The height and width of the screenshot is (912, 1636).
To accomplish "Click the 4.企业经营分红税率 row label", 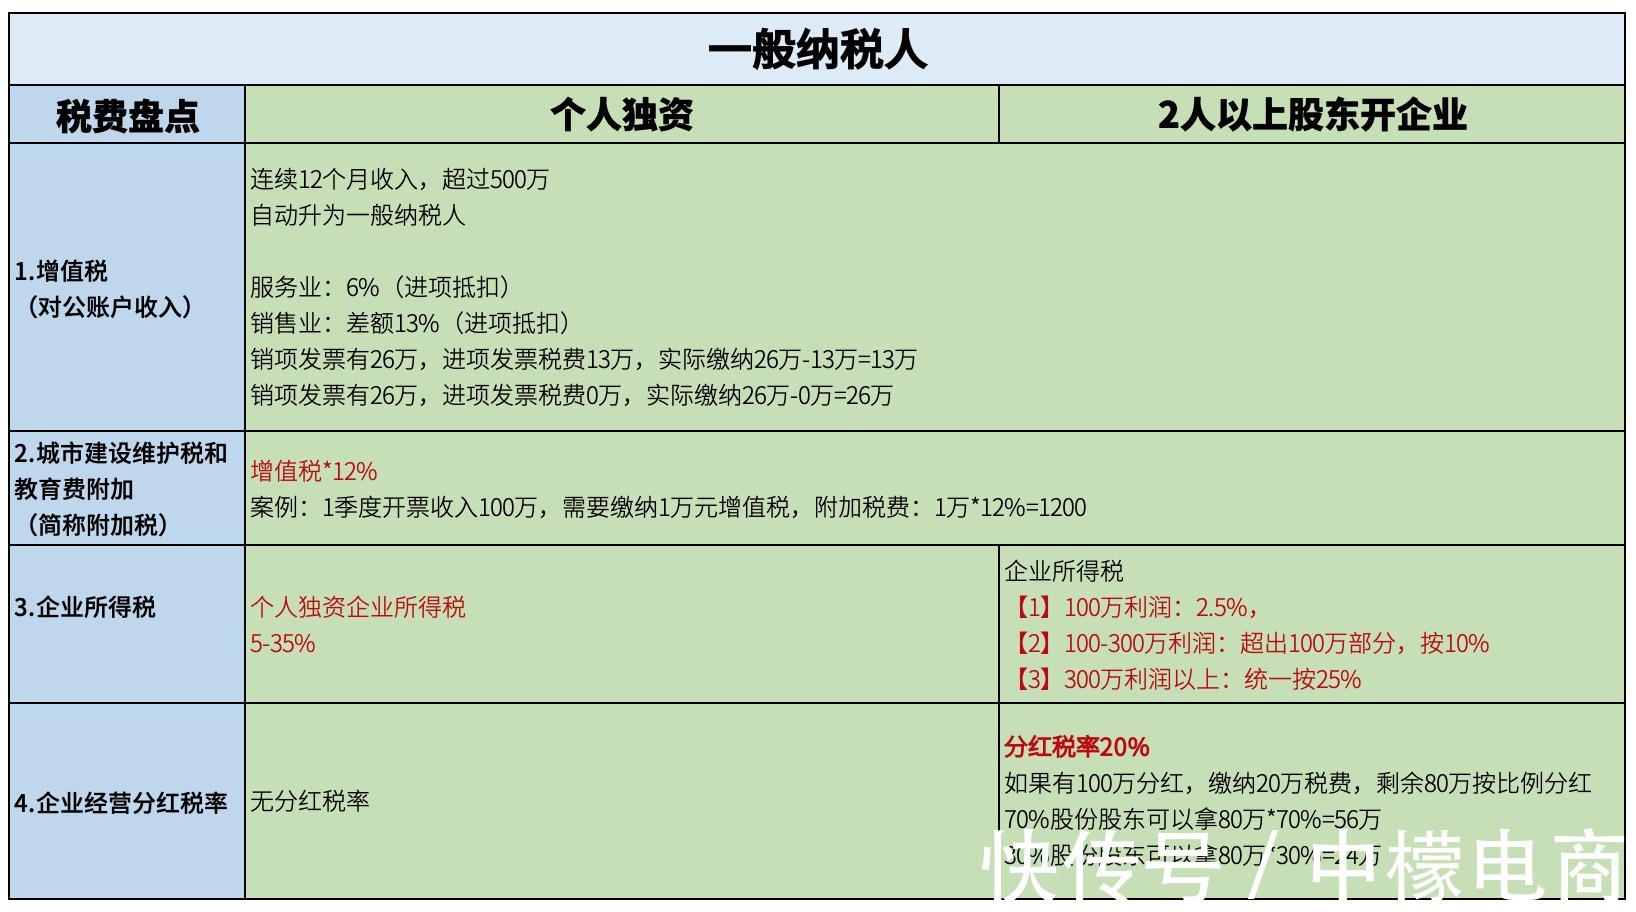I will 121,803.
